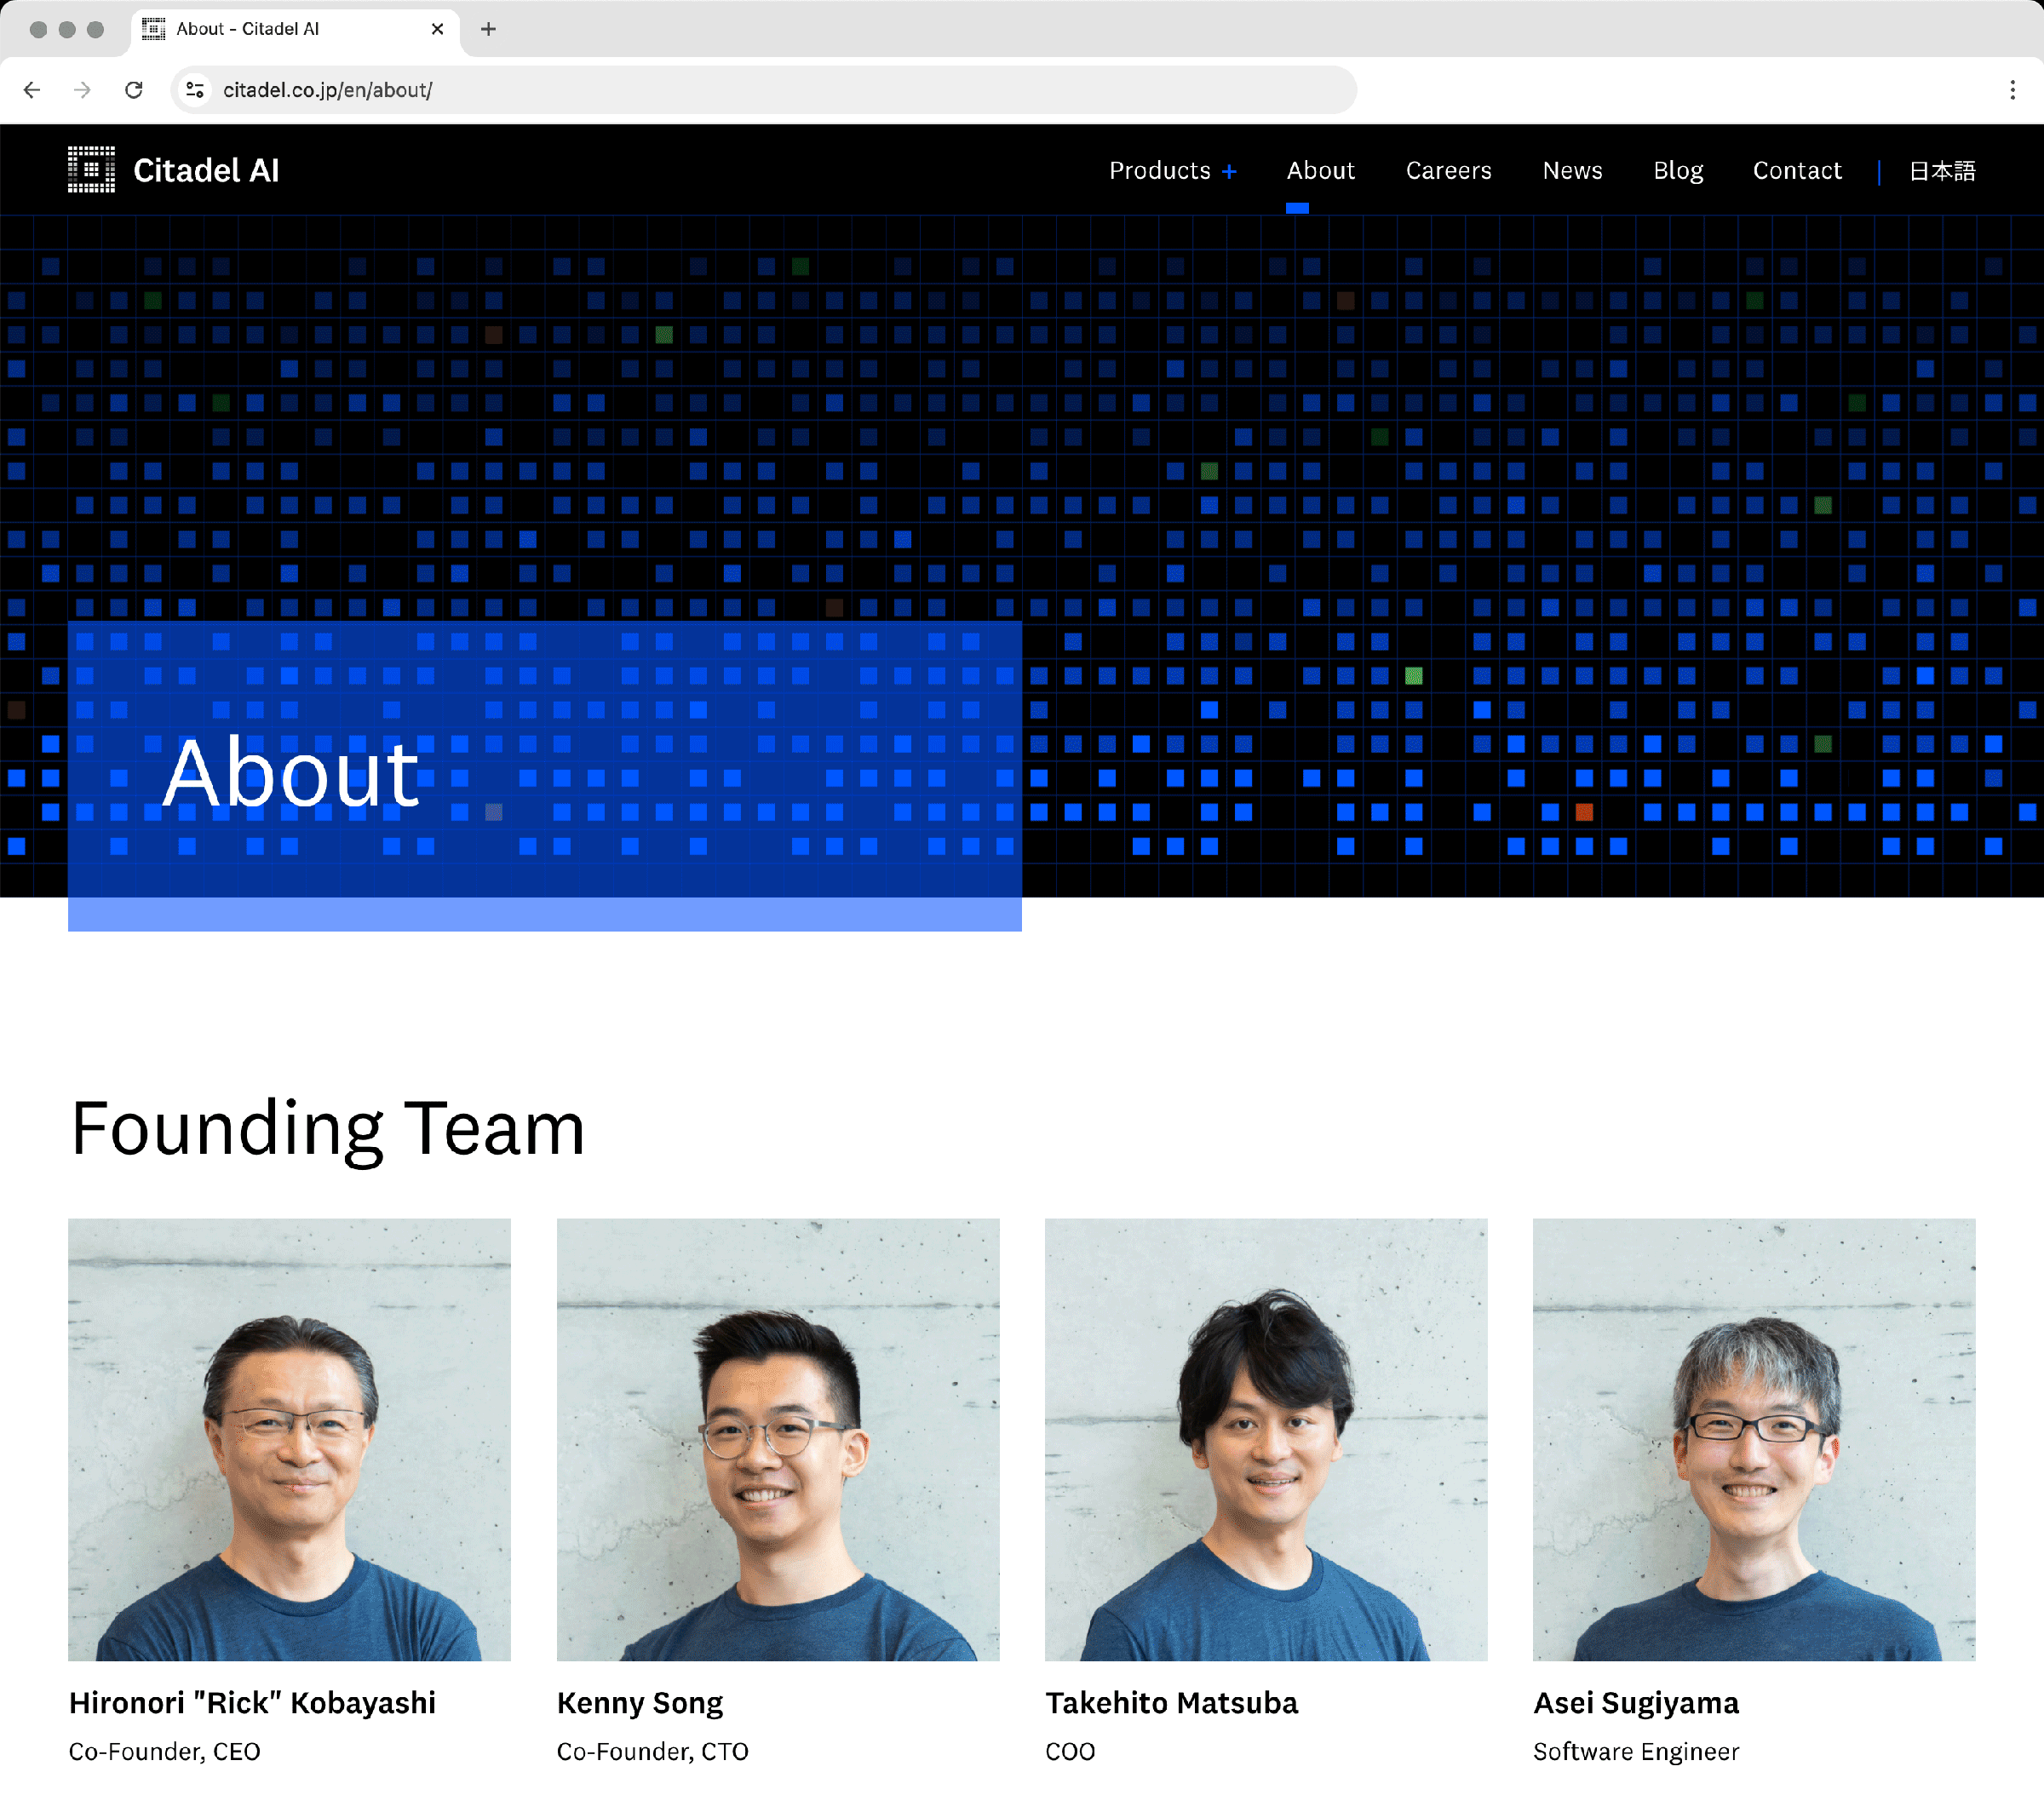Reload the page
The height and width of the screenshot is (1795, 2044).
[x=134, y=90]
